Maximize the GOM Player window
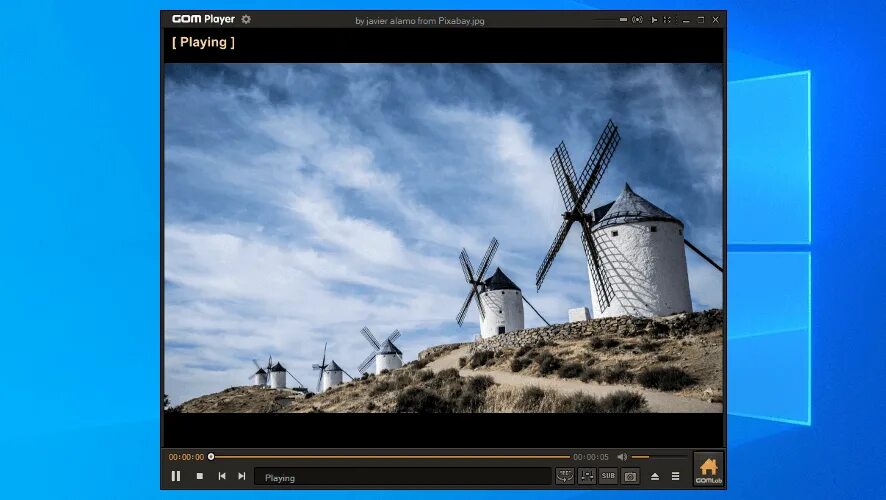The image size is (886, 500). pos(701,20)
